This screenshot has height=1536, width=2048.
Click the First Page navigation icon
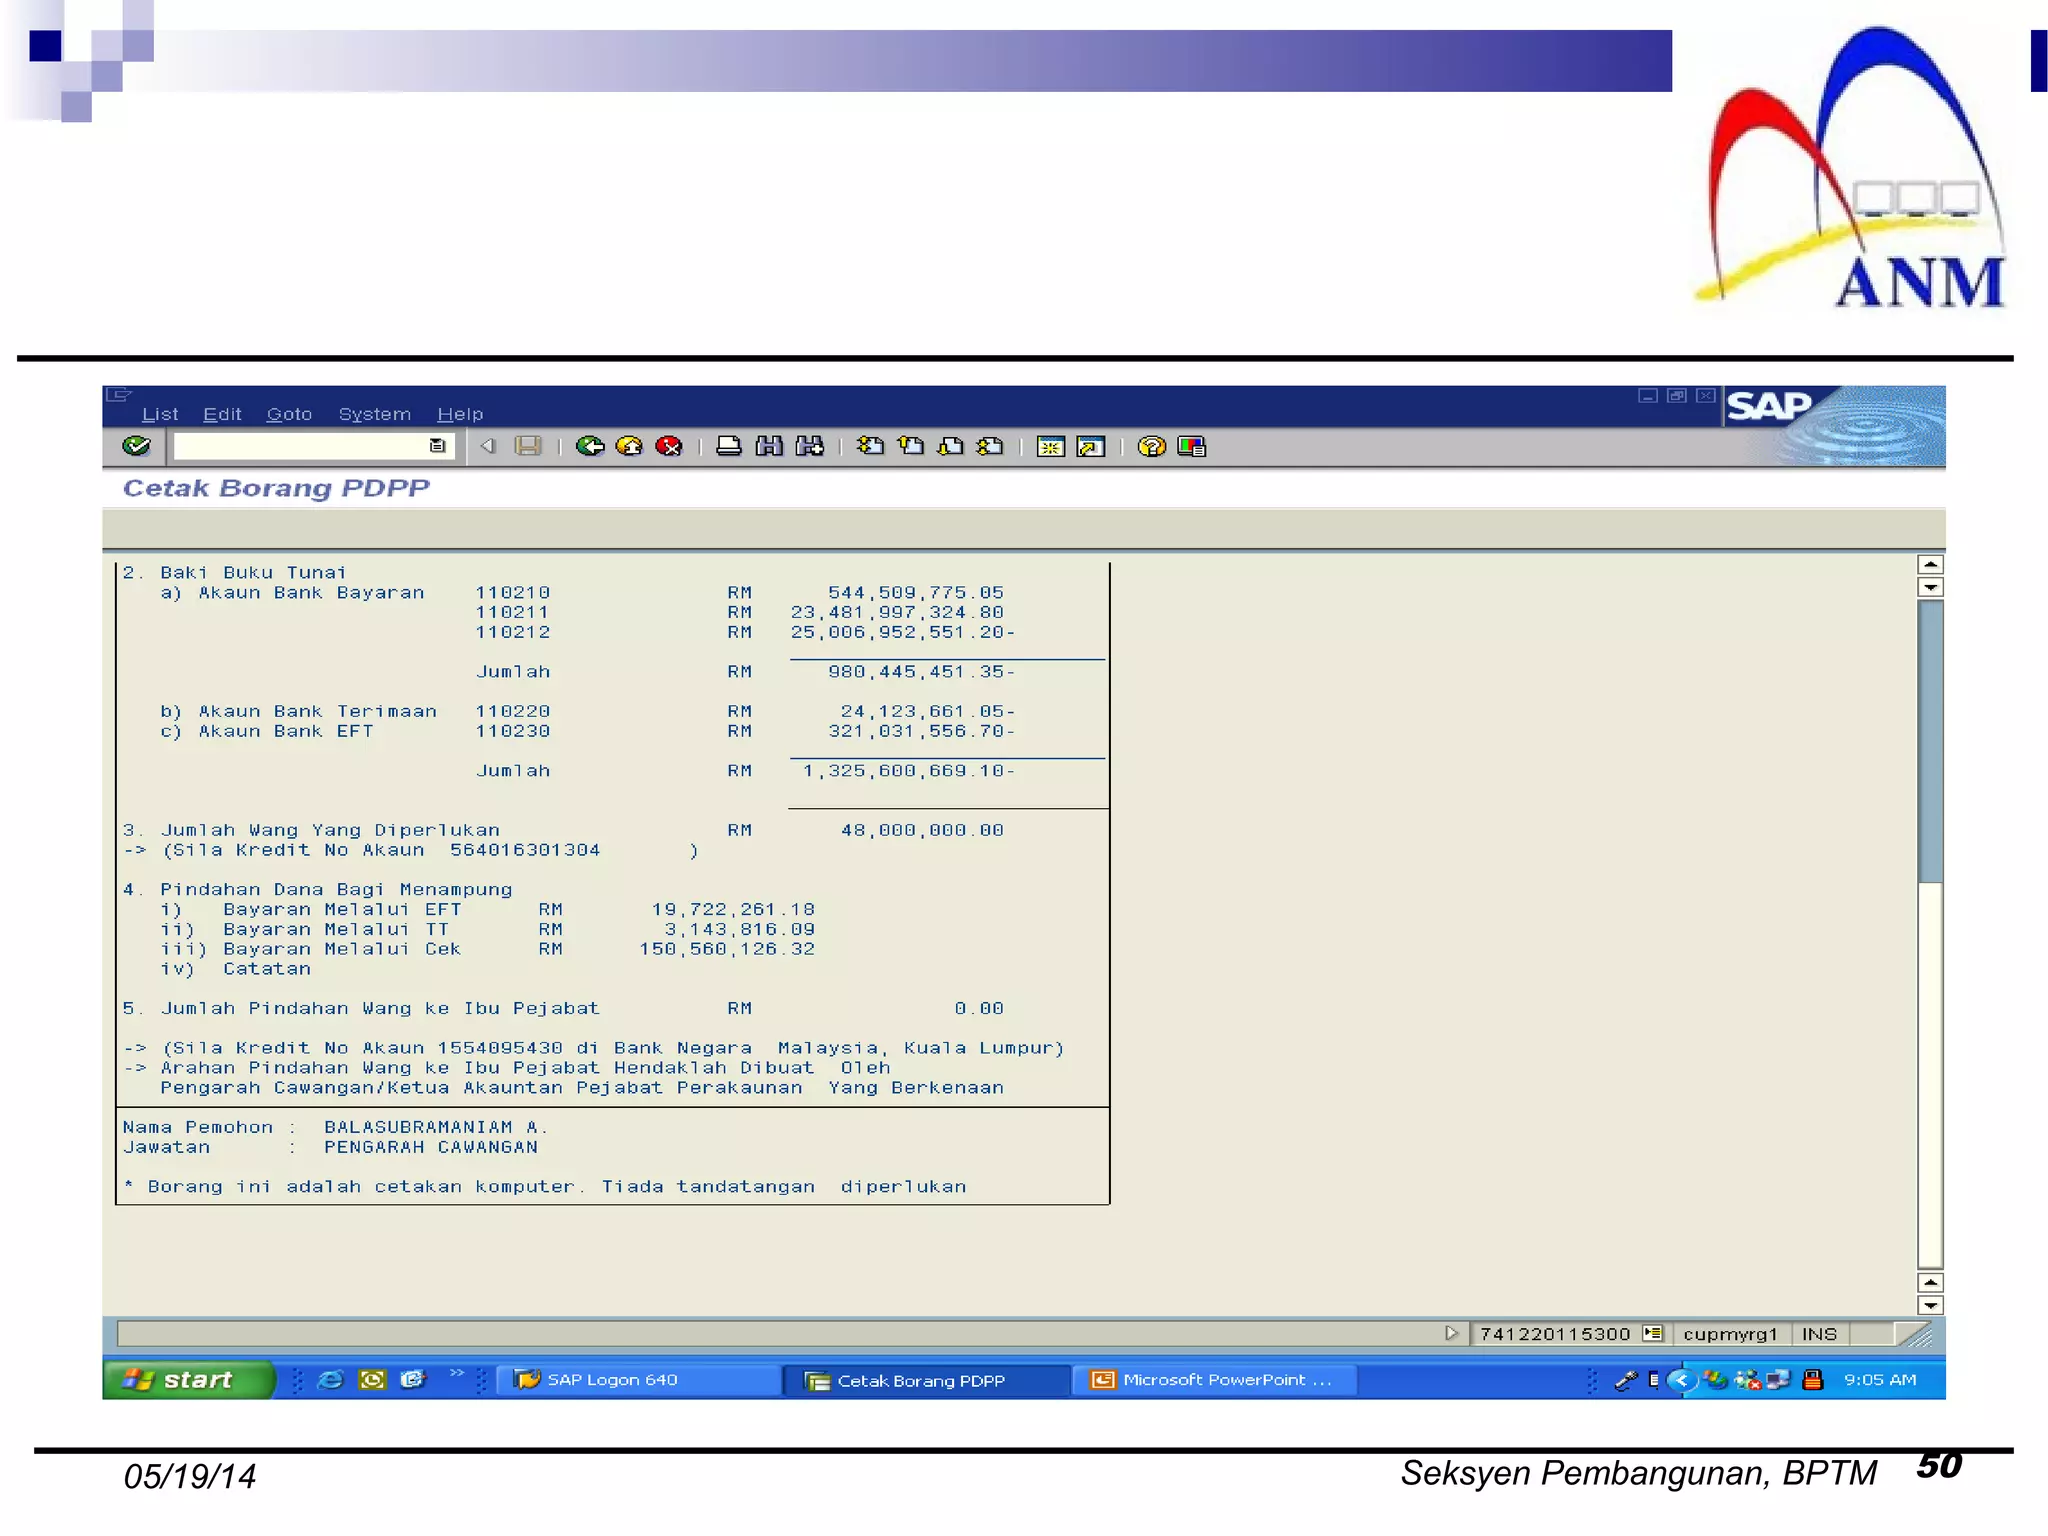(870, 446)
